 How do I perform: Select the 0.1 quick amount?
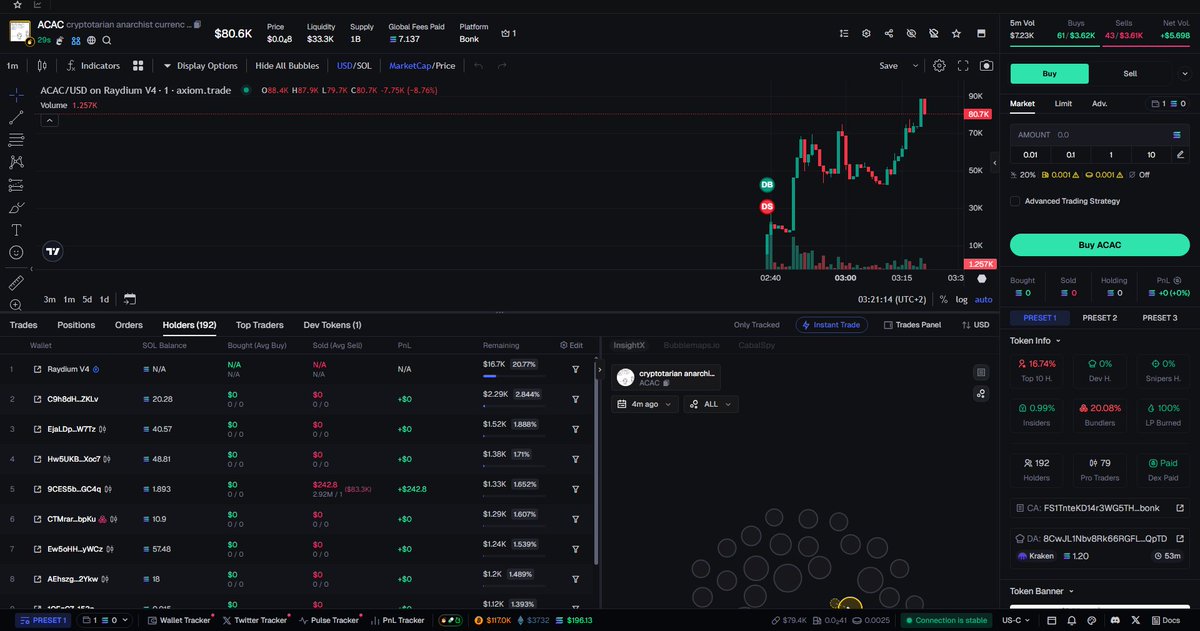click(1070, 154)
